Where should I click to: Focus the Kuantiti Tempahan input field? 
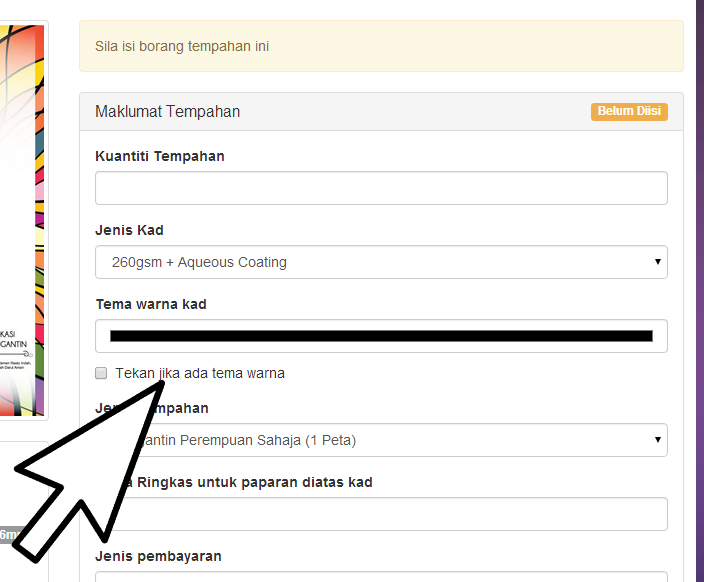381,188
